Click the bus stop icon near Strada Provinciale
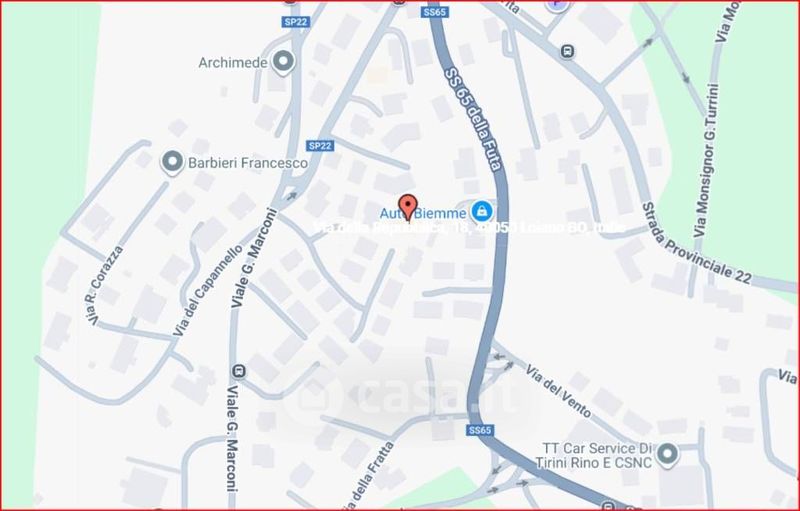800x511 pixels. coord(567,51)
